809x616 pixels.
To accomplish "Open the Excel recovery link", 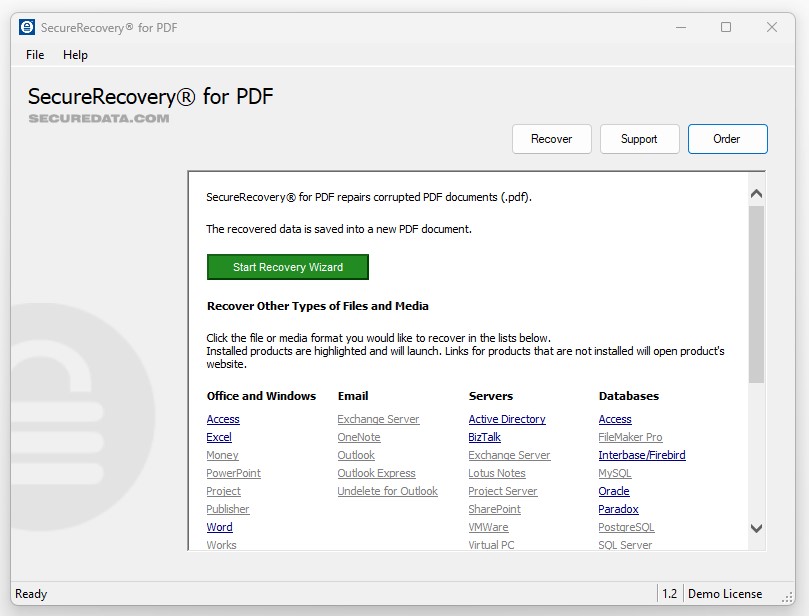I will click(219, 437).
